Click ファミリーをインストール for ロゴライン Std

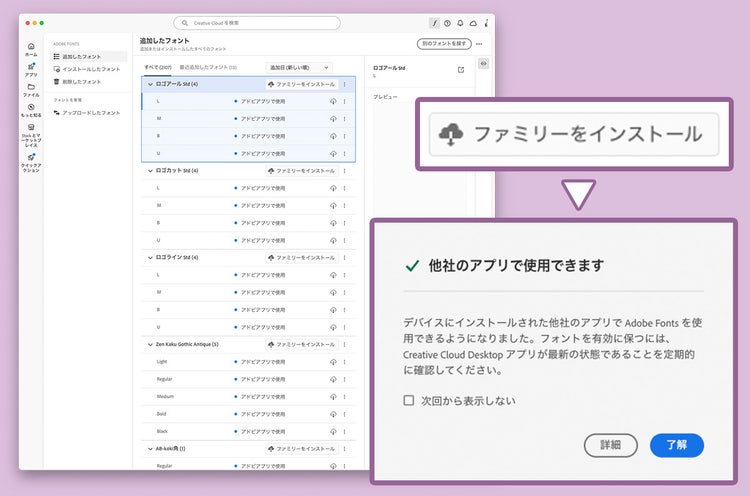301,257
